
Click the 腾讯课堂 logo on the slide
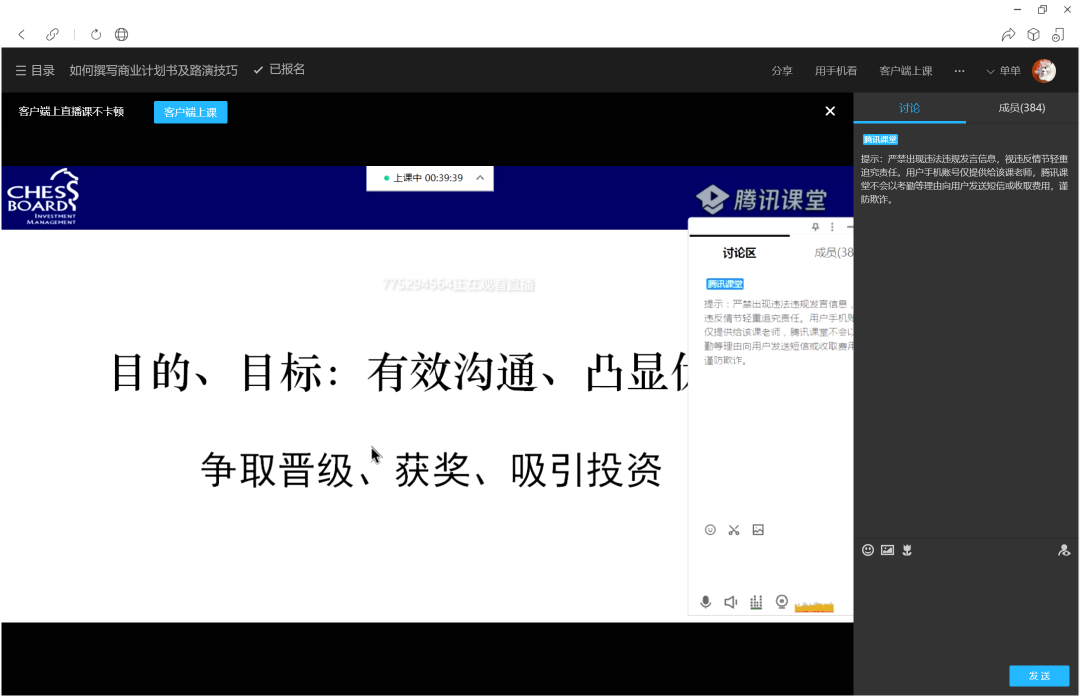click(x=760, y=200)
